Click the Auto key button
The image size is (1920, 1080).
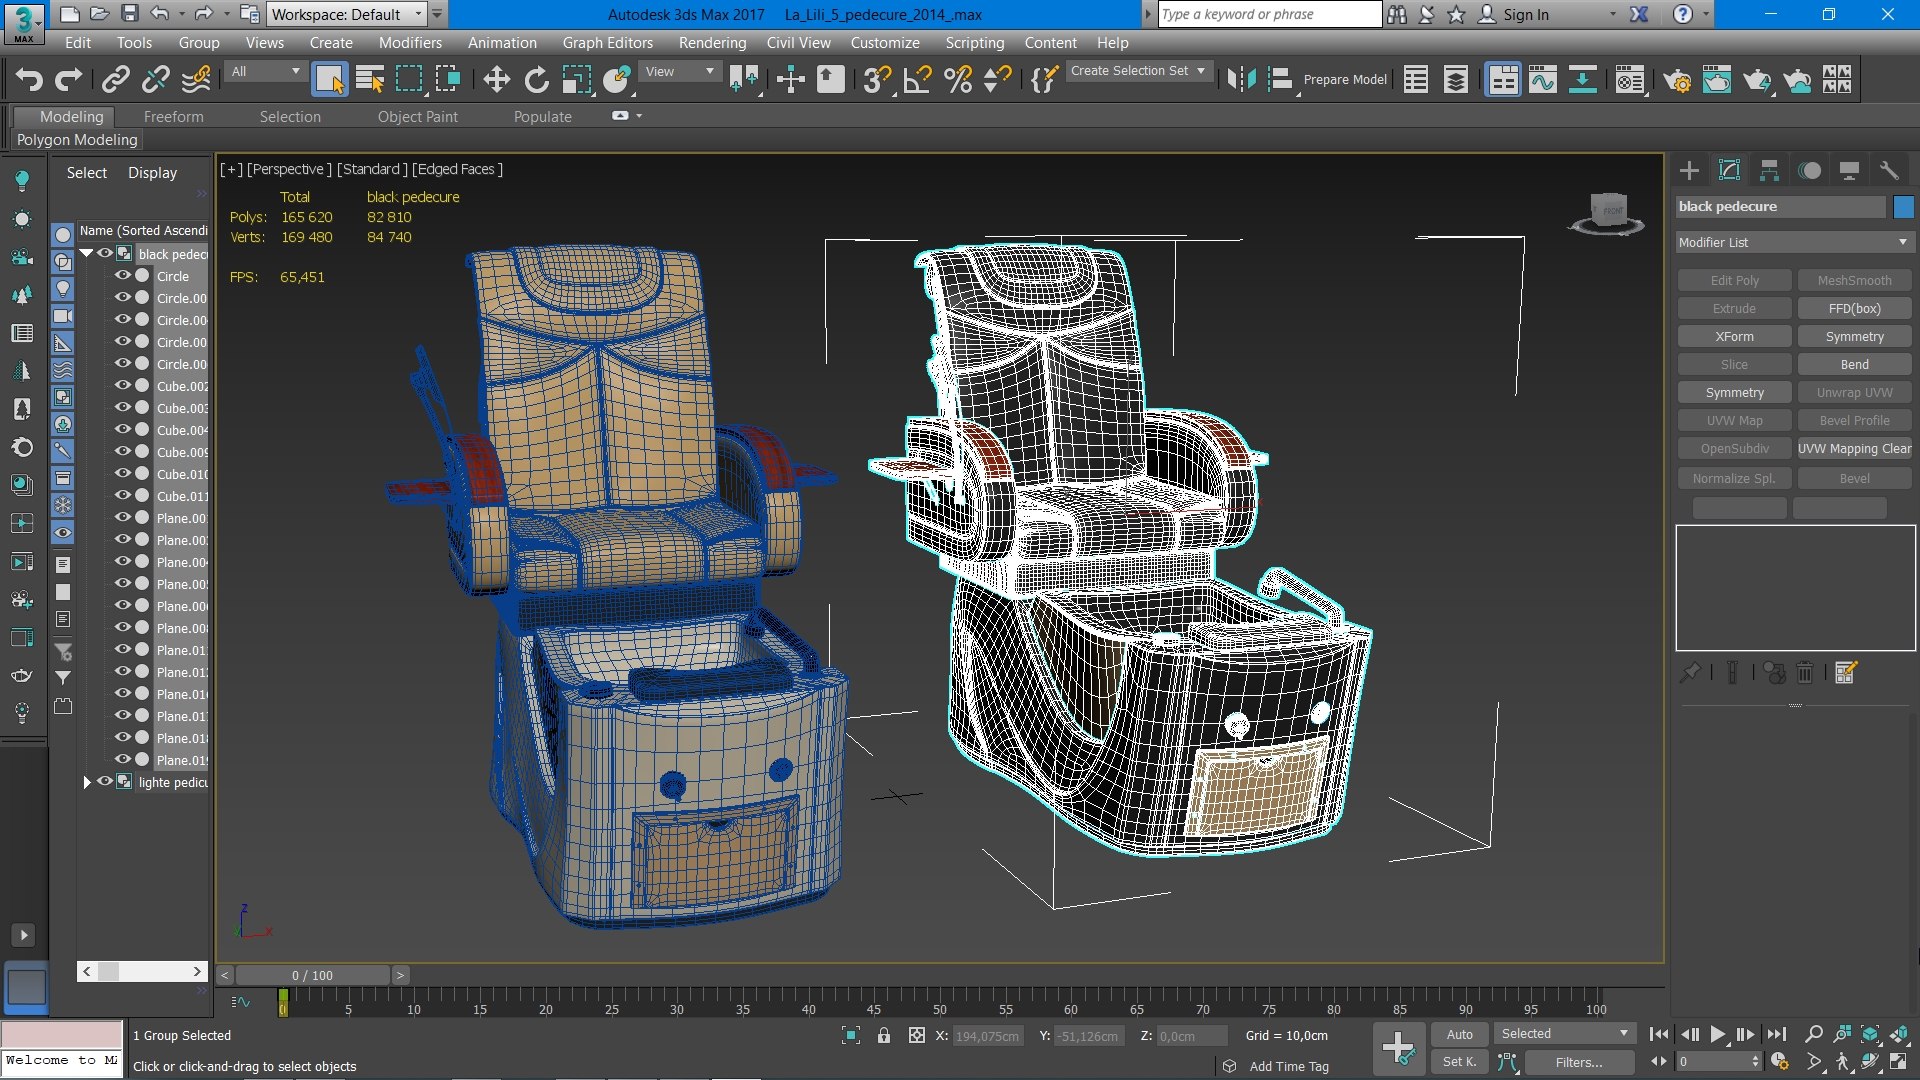tap(1459, 1035)
